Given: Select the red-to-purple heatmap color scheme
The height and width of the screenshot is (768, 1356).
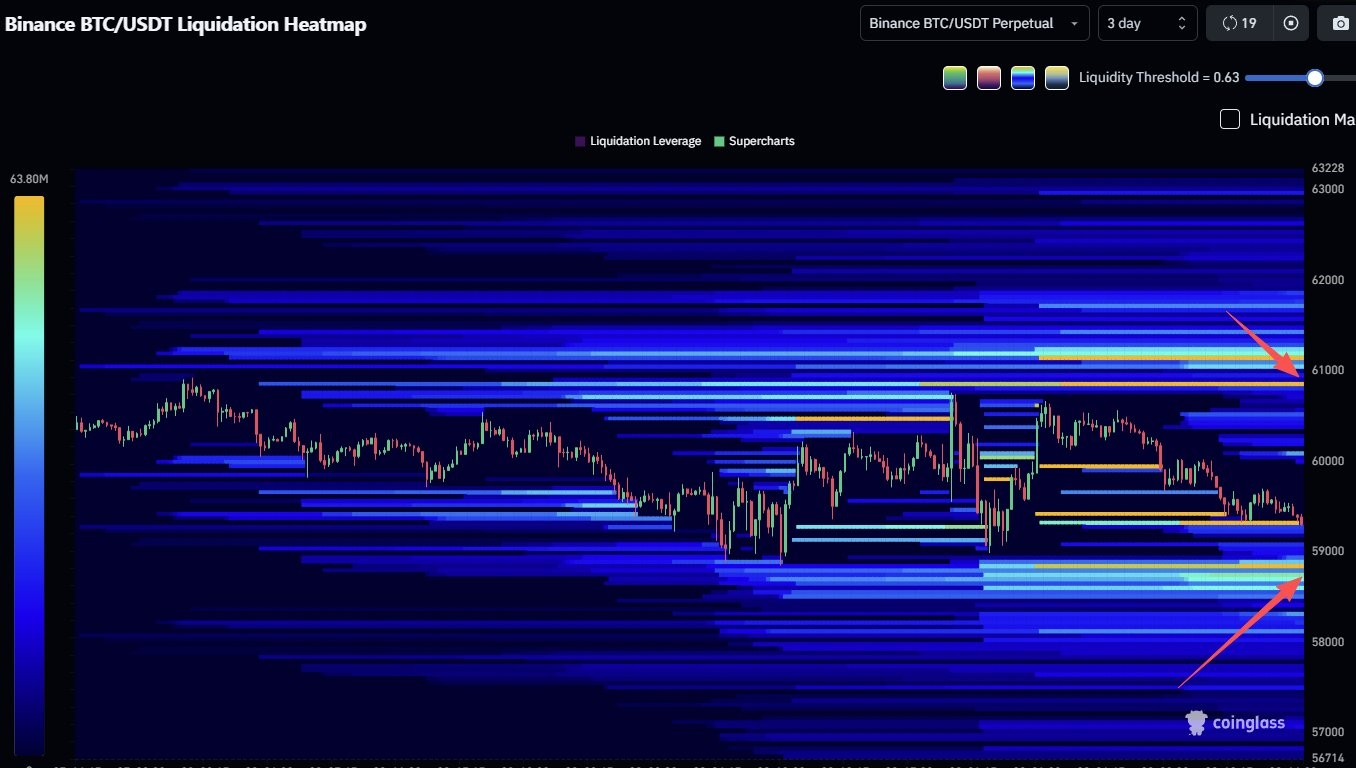Looking at the screenshot, I should [x=989, y=78].
